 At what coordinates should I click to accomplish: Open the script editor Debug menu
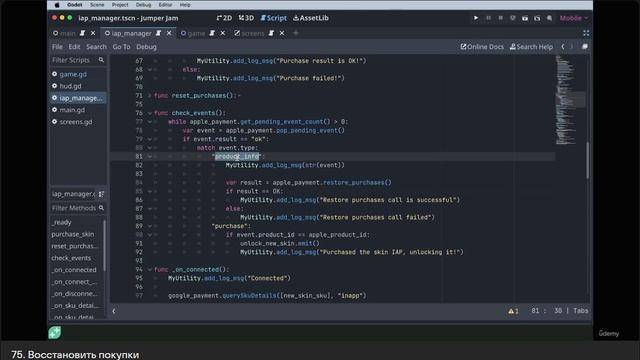point(146,47)
